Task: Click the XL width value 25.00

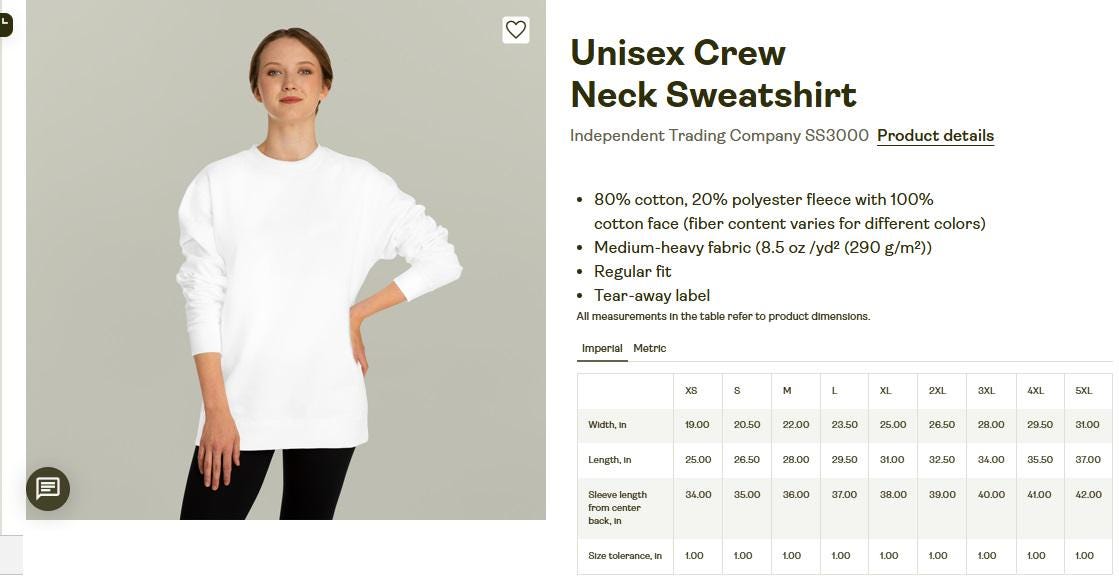Action: point(893,425)
